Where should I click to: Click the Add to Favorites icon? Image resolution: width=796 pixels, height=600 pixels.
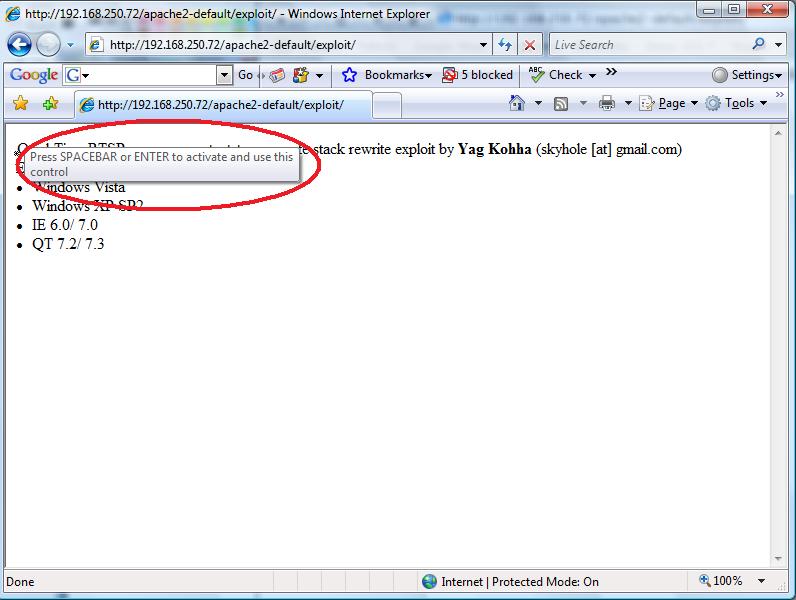(50, 104)
